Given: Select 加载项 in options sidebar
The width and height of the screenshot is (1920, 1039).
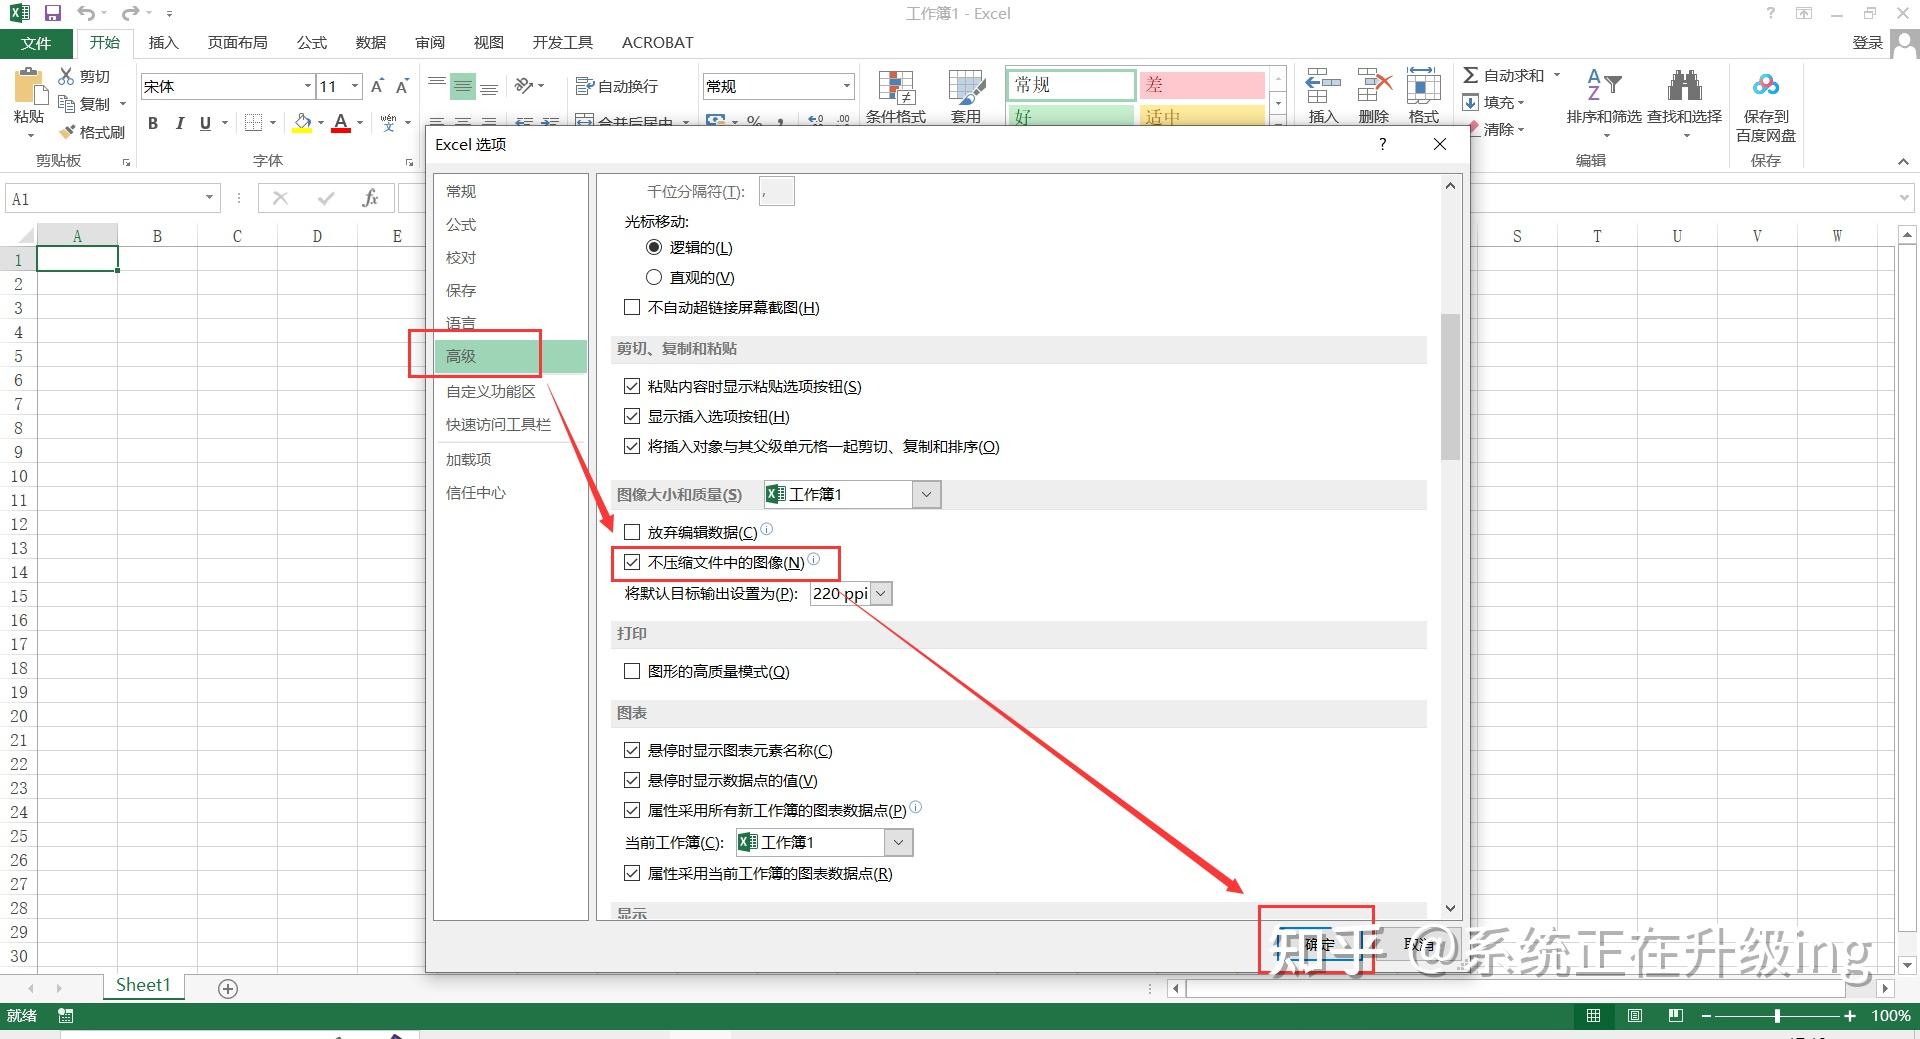Looking at the screenshot, I should point(511,459).
